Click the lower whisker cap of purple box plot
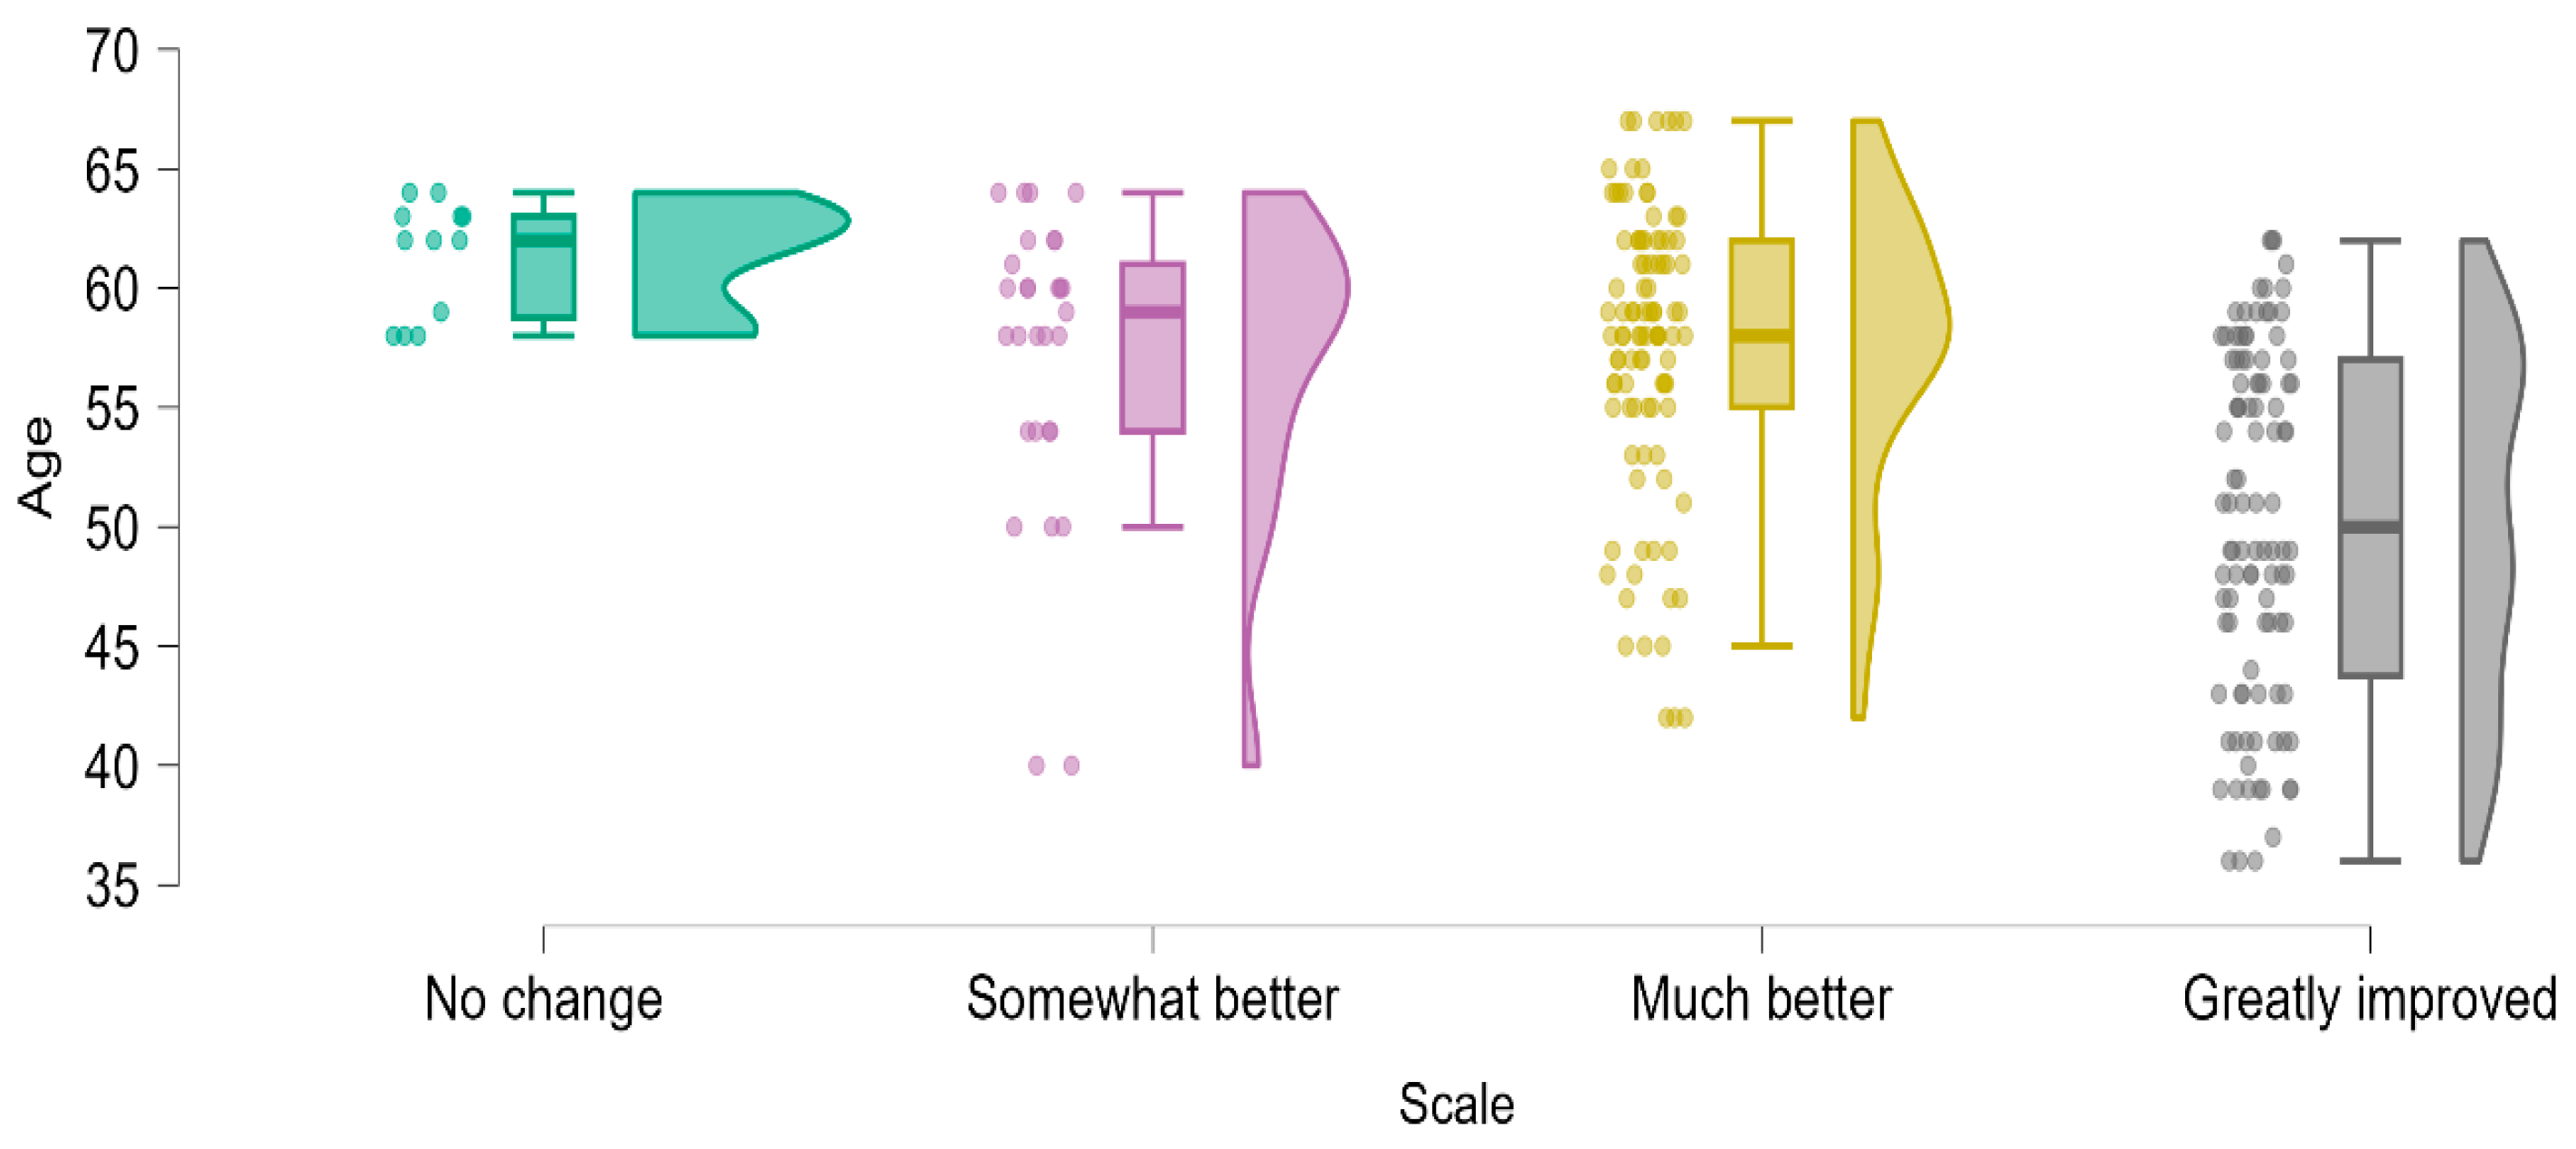 1152,527
